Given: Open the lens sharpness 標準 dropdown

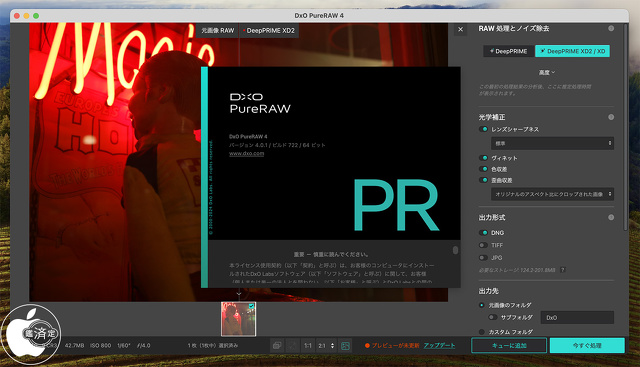Looking at the screenshot, I should pos(552,143).
